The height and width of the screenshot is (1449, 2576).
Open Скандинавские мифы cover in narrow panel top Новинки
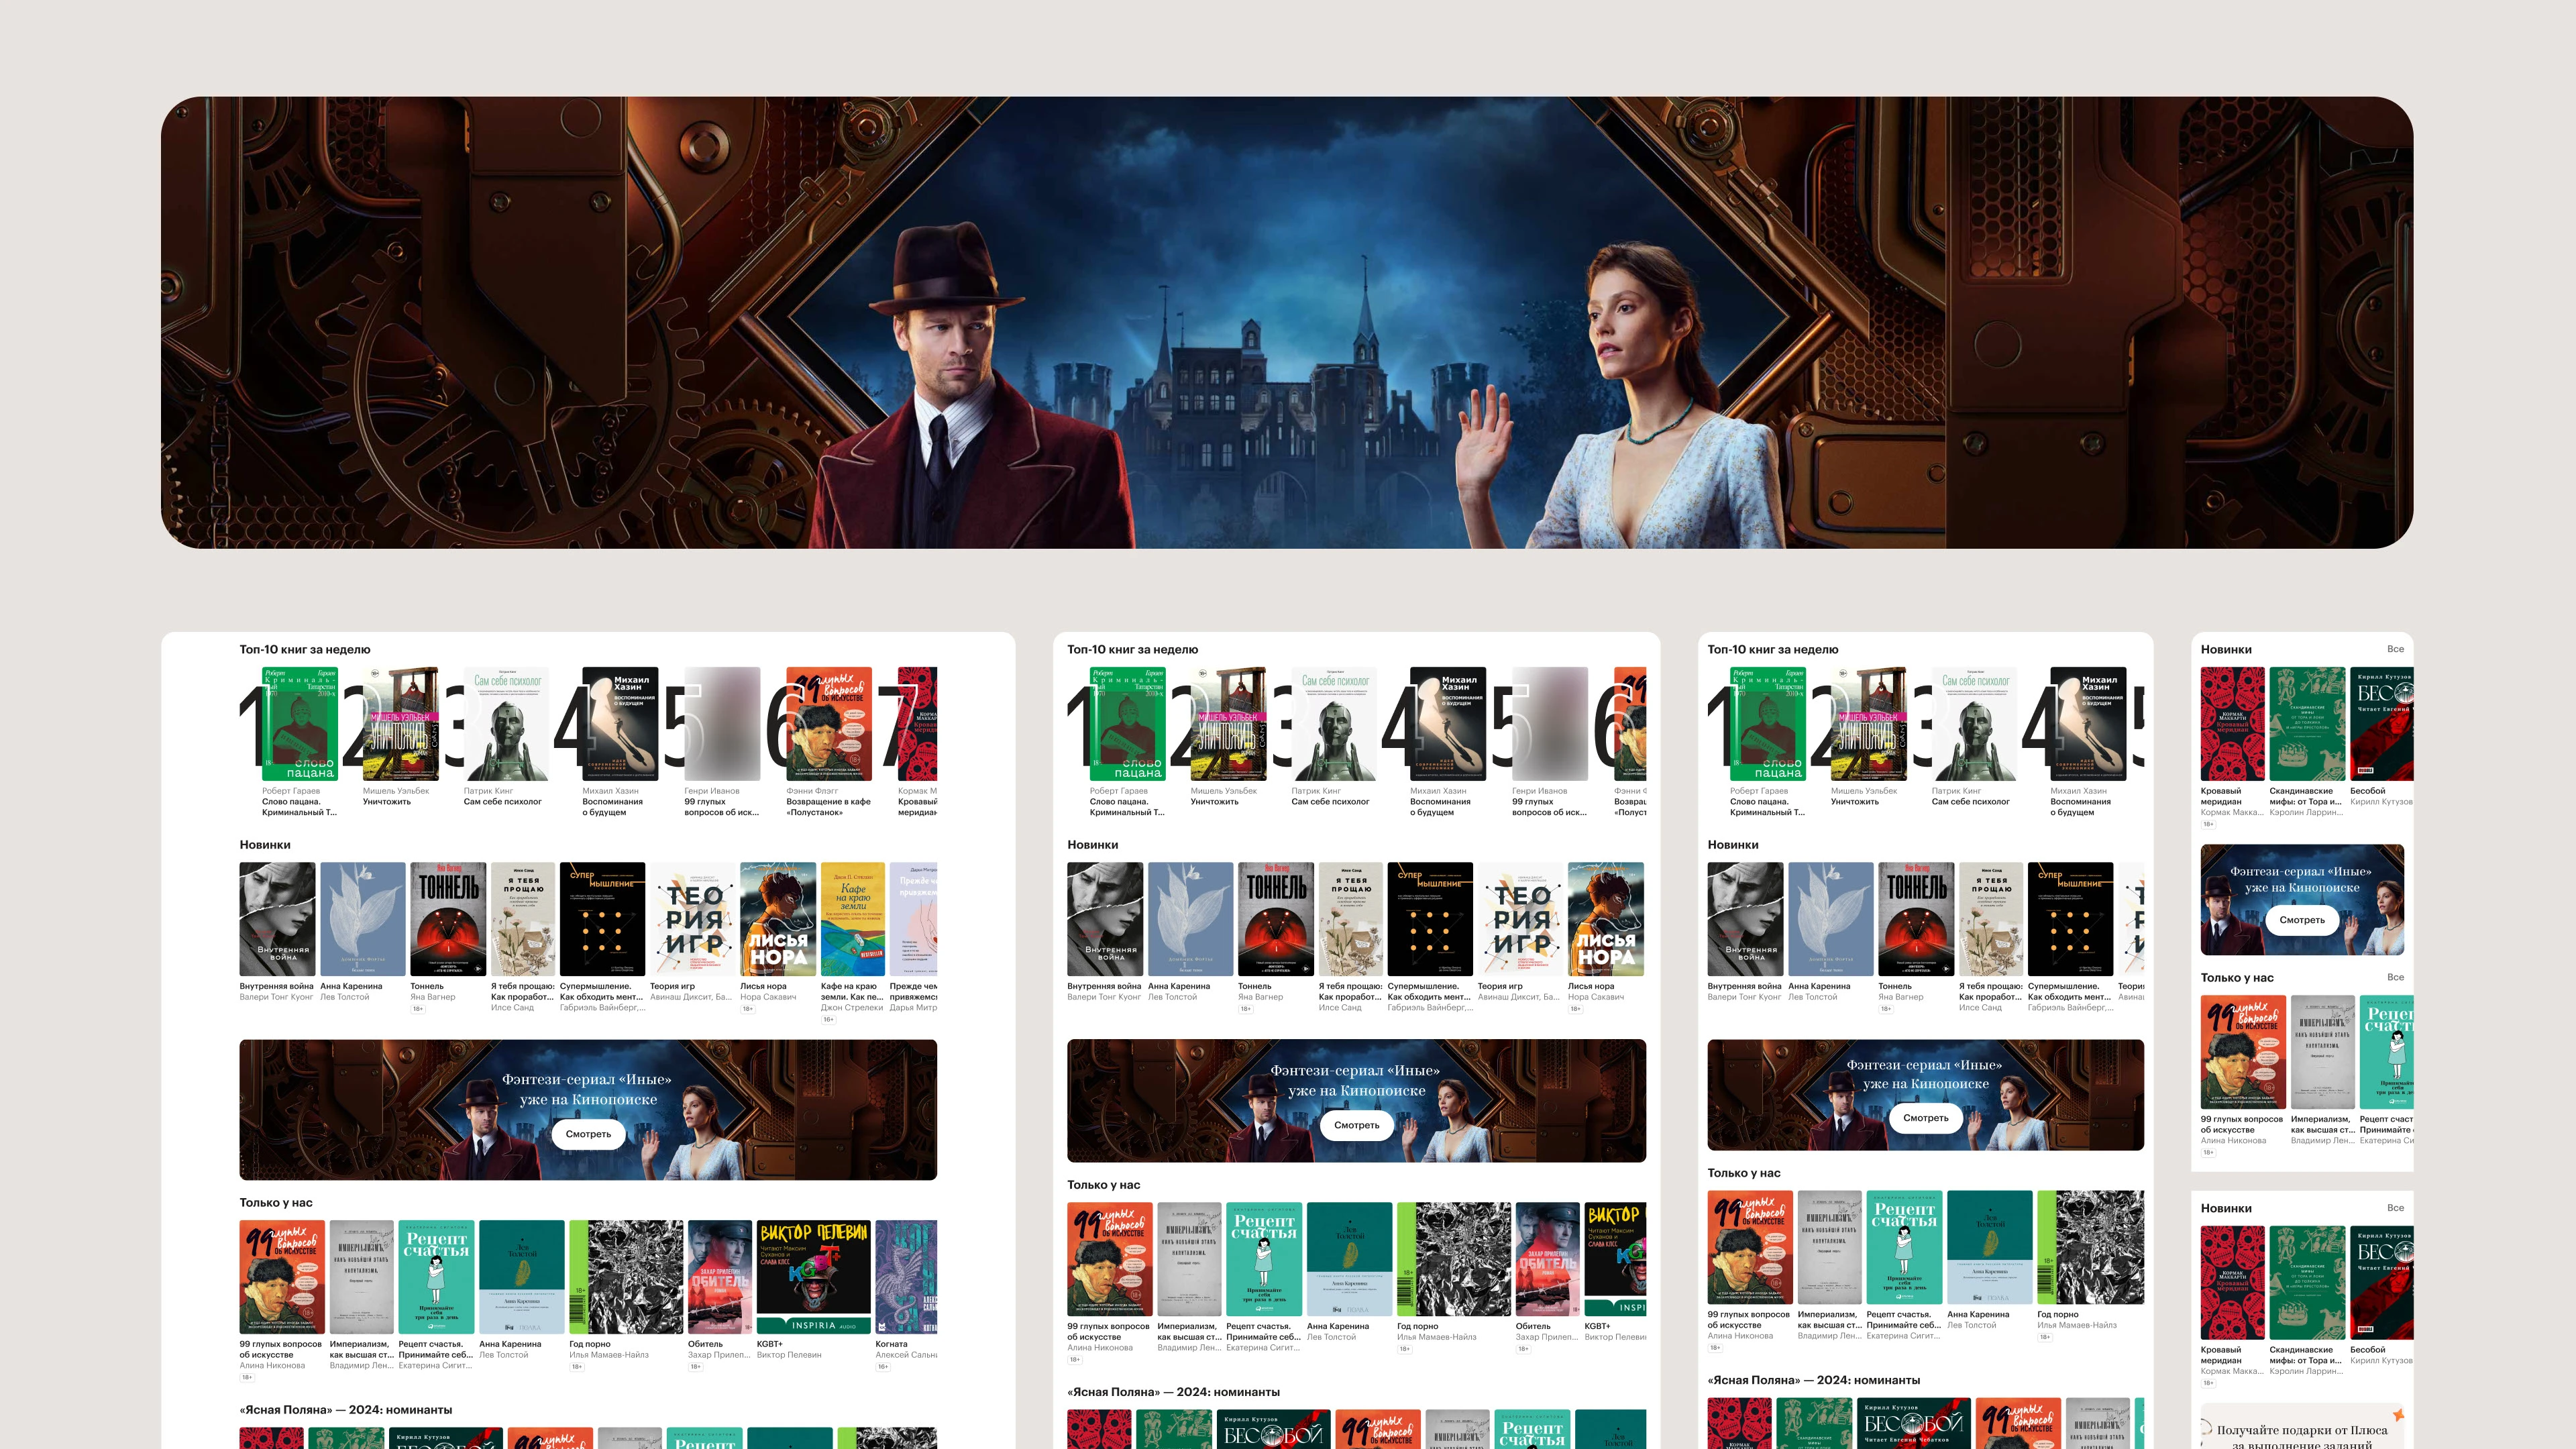[x=2308, y=724]
